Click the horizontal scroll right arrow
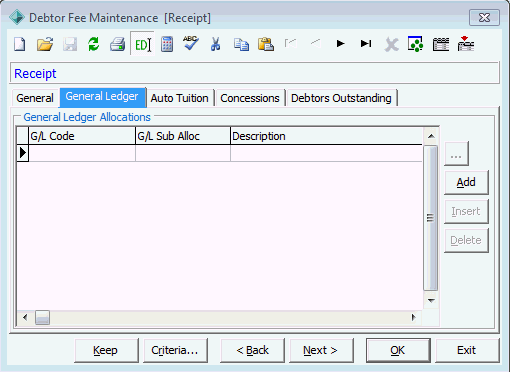The image size is (510, 372). pos(414,317)
